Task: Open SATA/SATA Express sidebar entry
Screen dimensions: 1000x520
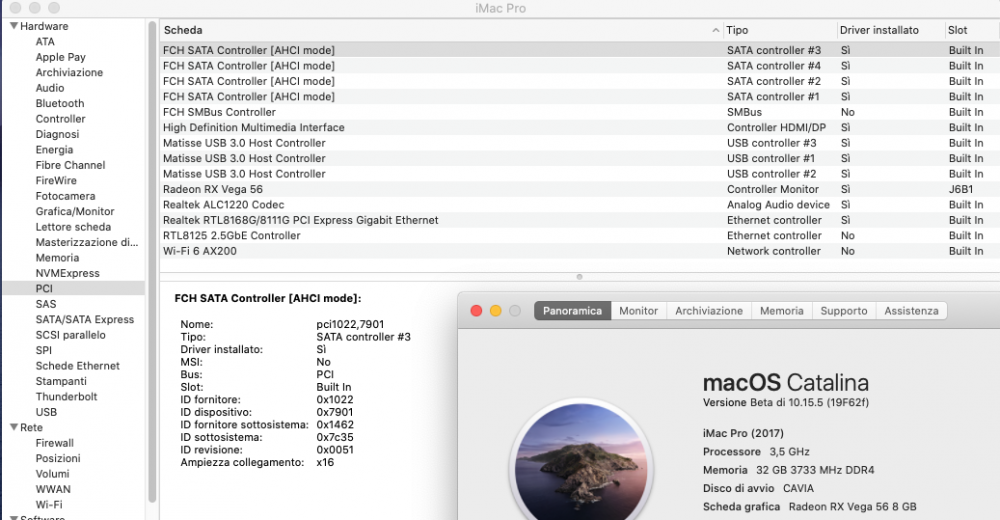Action: (x=85, y=320)
